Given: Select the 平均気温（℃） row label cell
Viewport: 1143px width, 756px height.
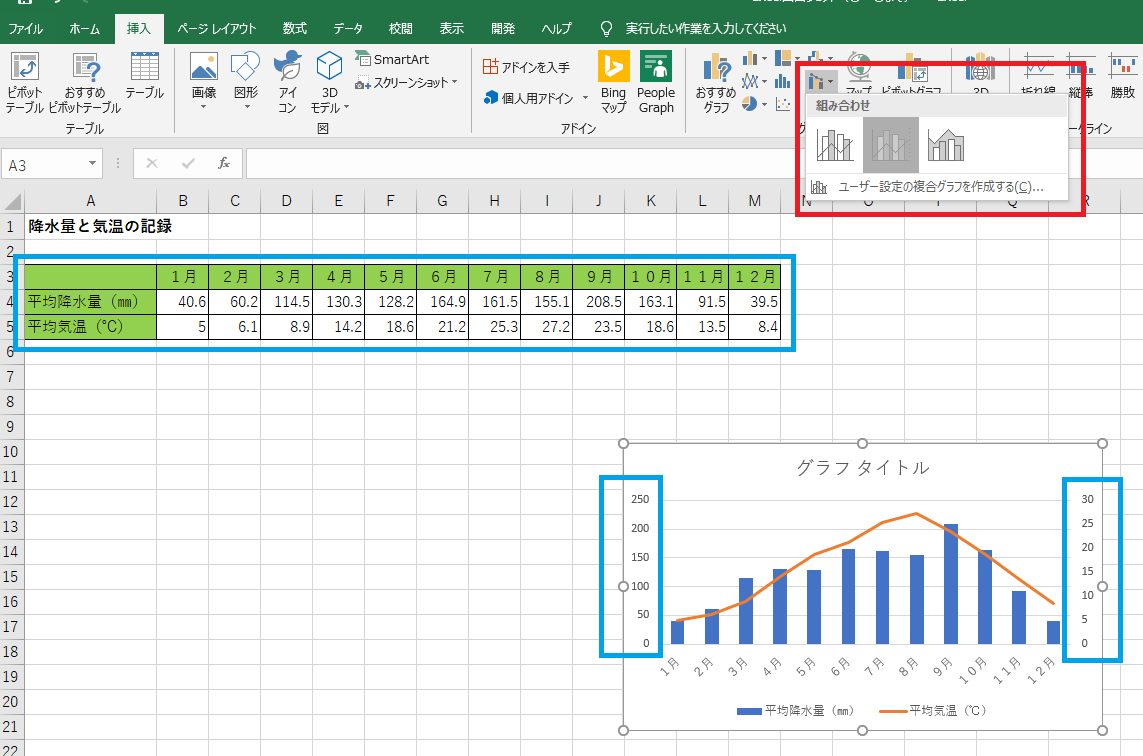Looking at the screenshot, I should click(x=90, y=327).
